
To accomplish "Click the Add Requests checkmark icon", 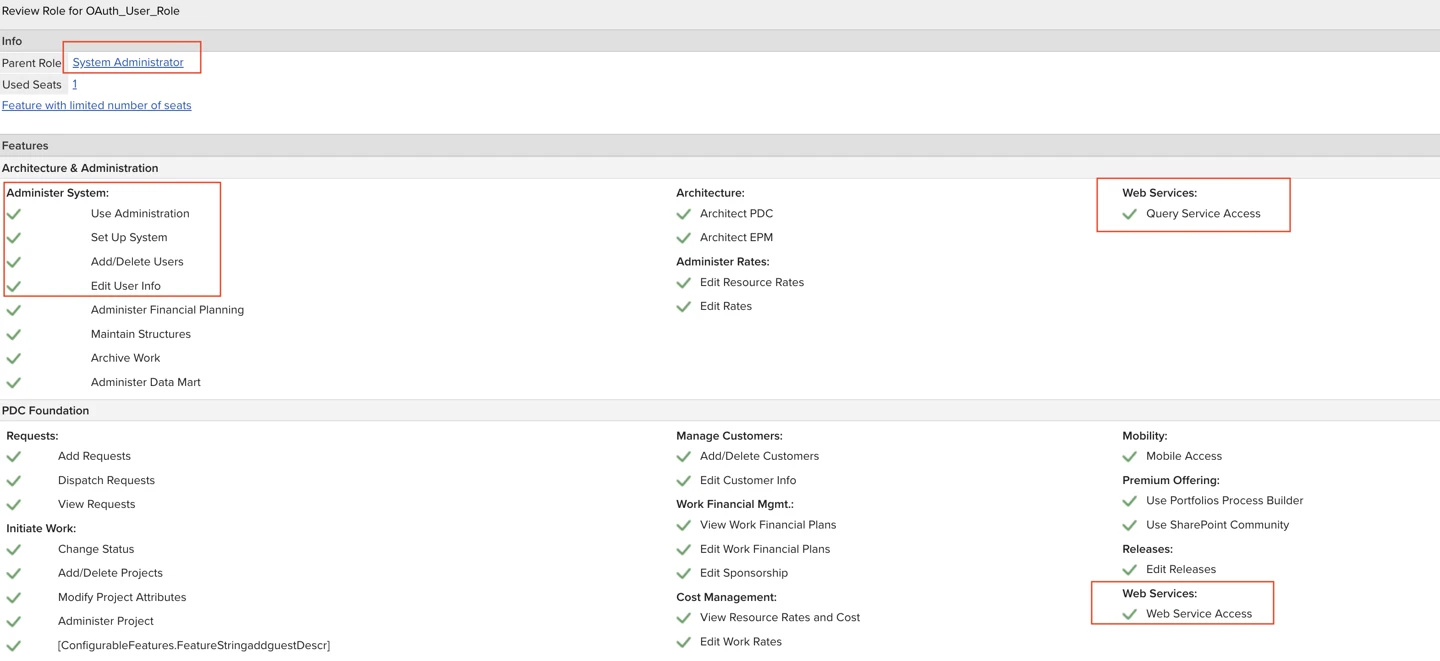I will point(14,457).
